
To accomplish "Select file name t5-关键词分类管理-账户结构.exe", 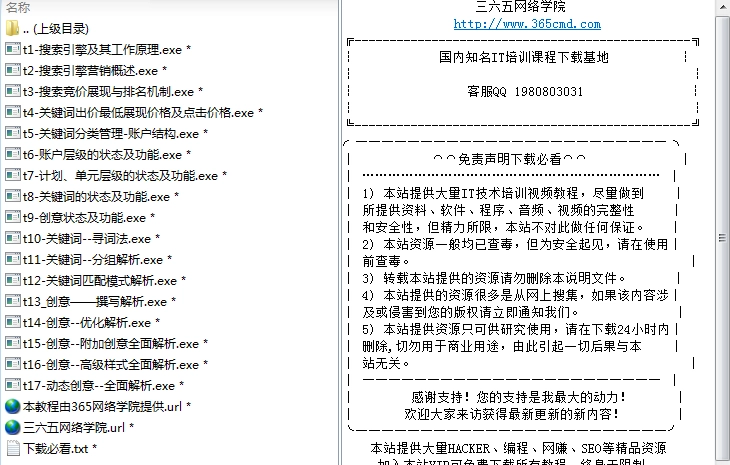I will (111, 134).
